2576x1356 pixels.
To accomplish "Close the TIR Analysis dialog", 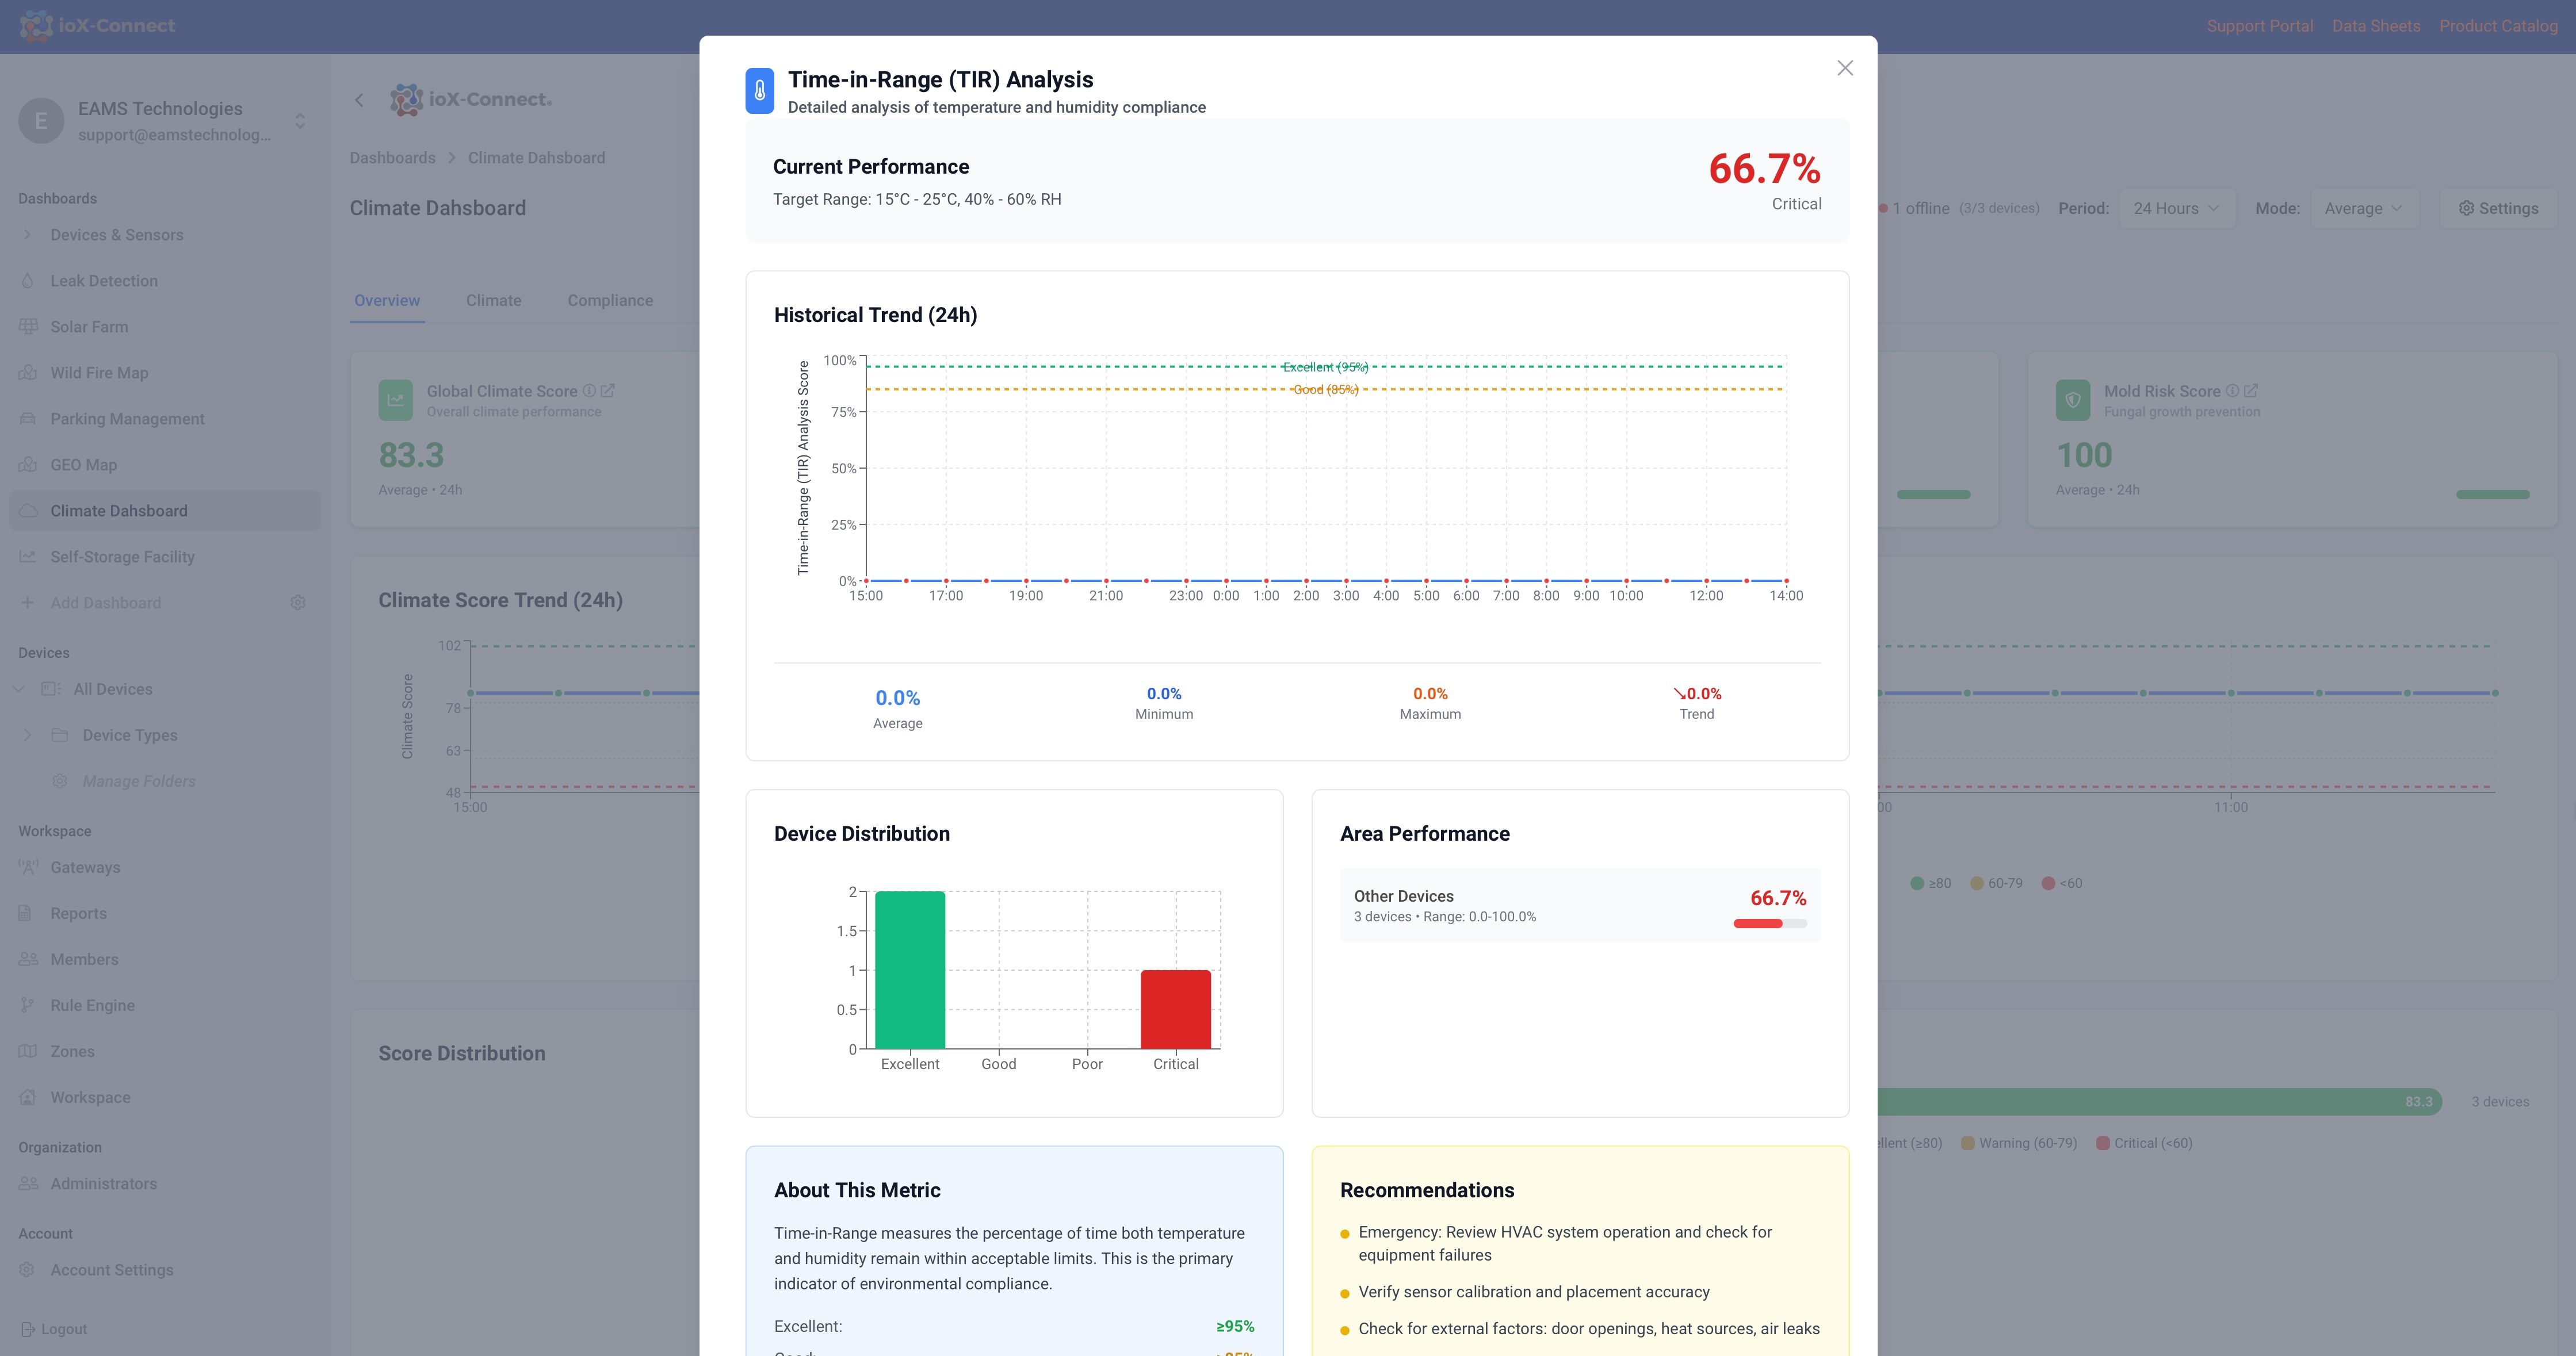I will [x=1844, y=68].
